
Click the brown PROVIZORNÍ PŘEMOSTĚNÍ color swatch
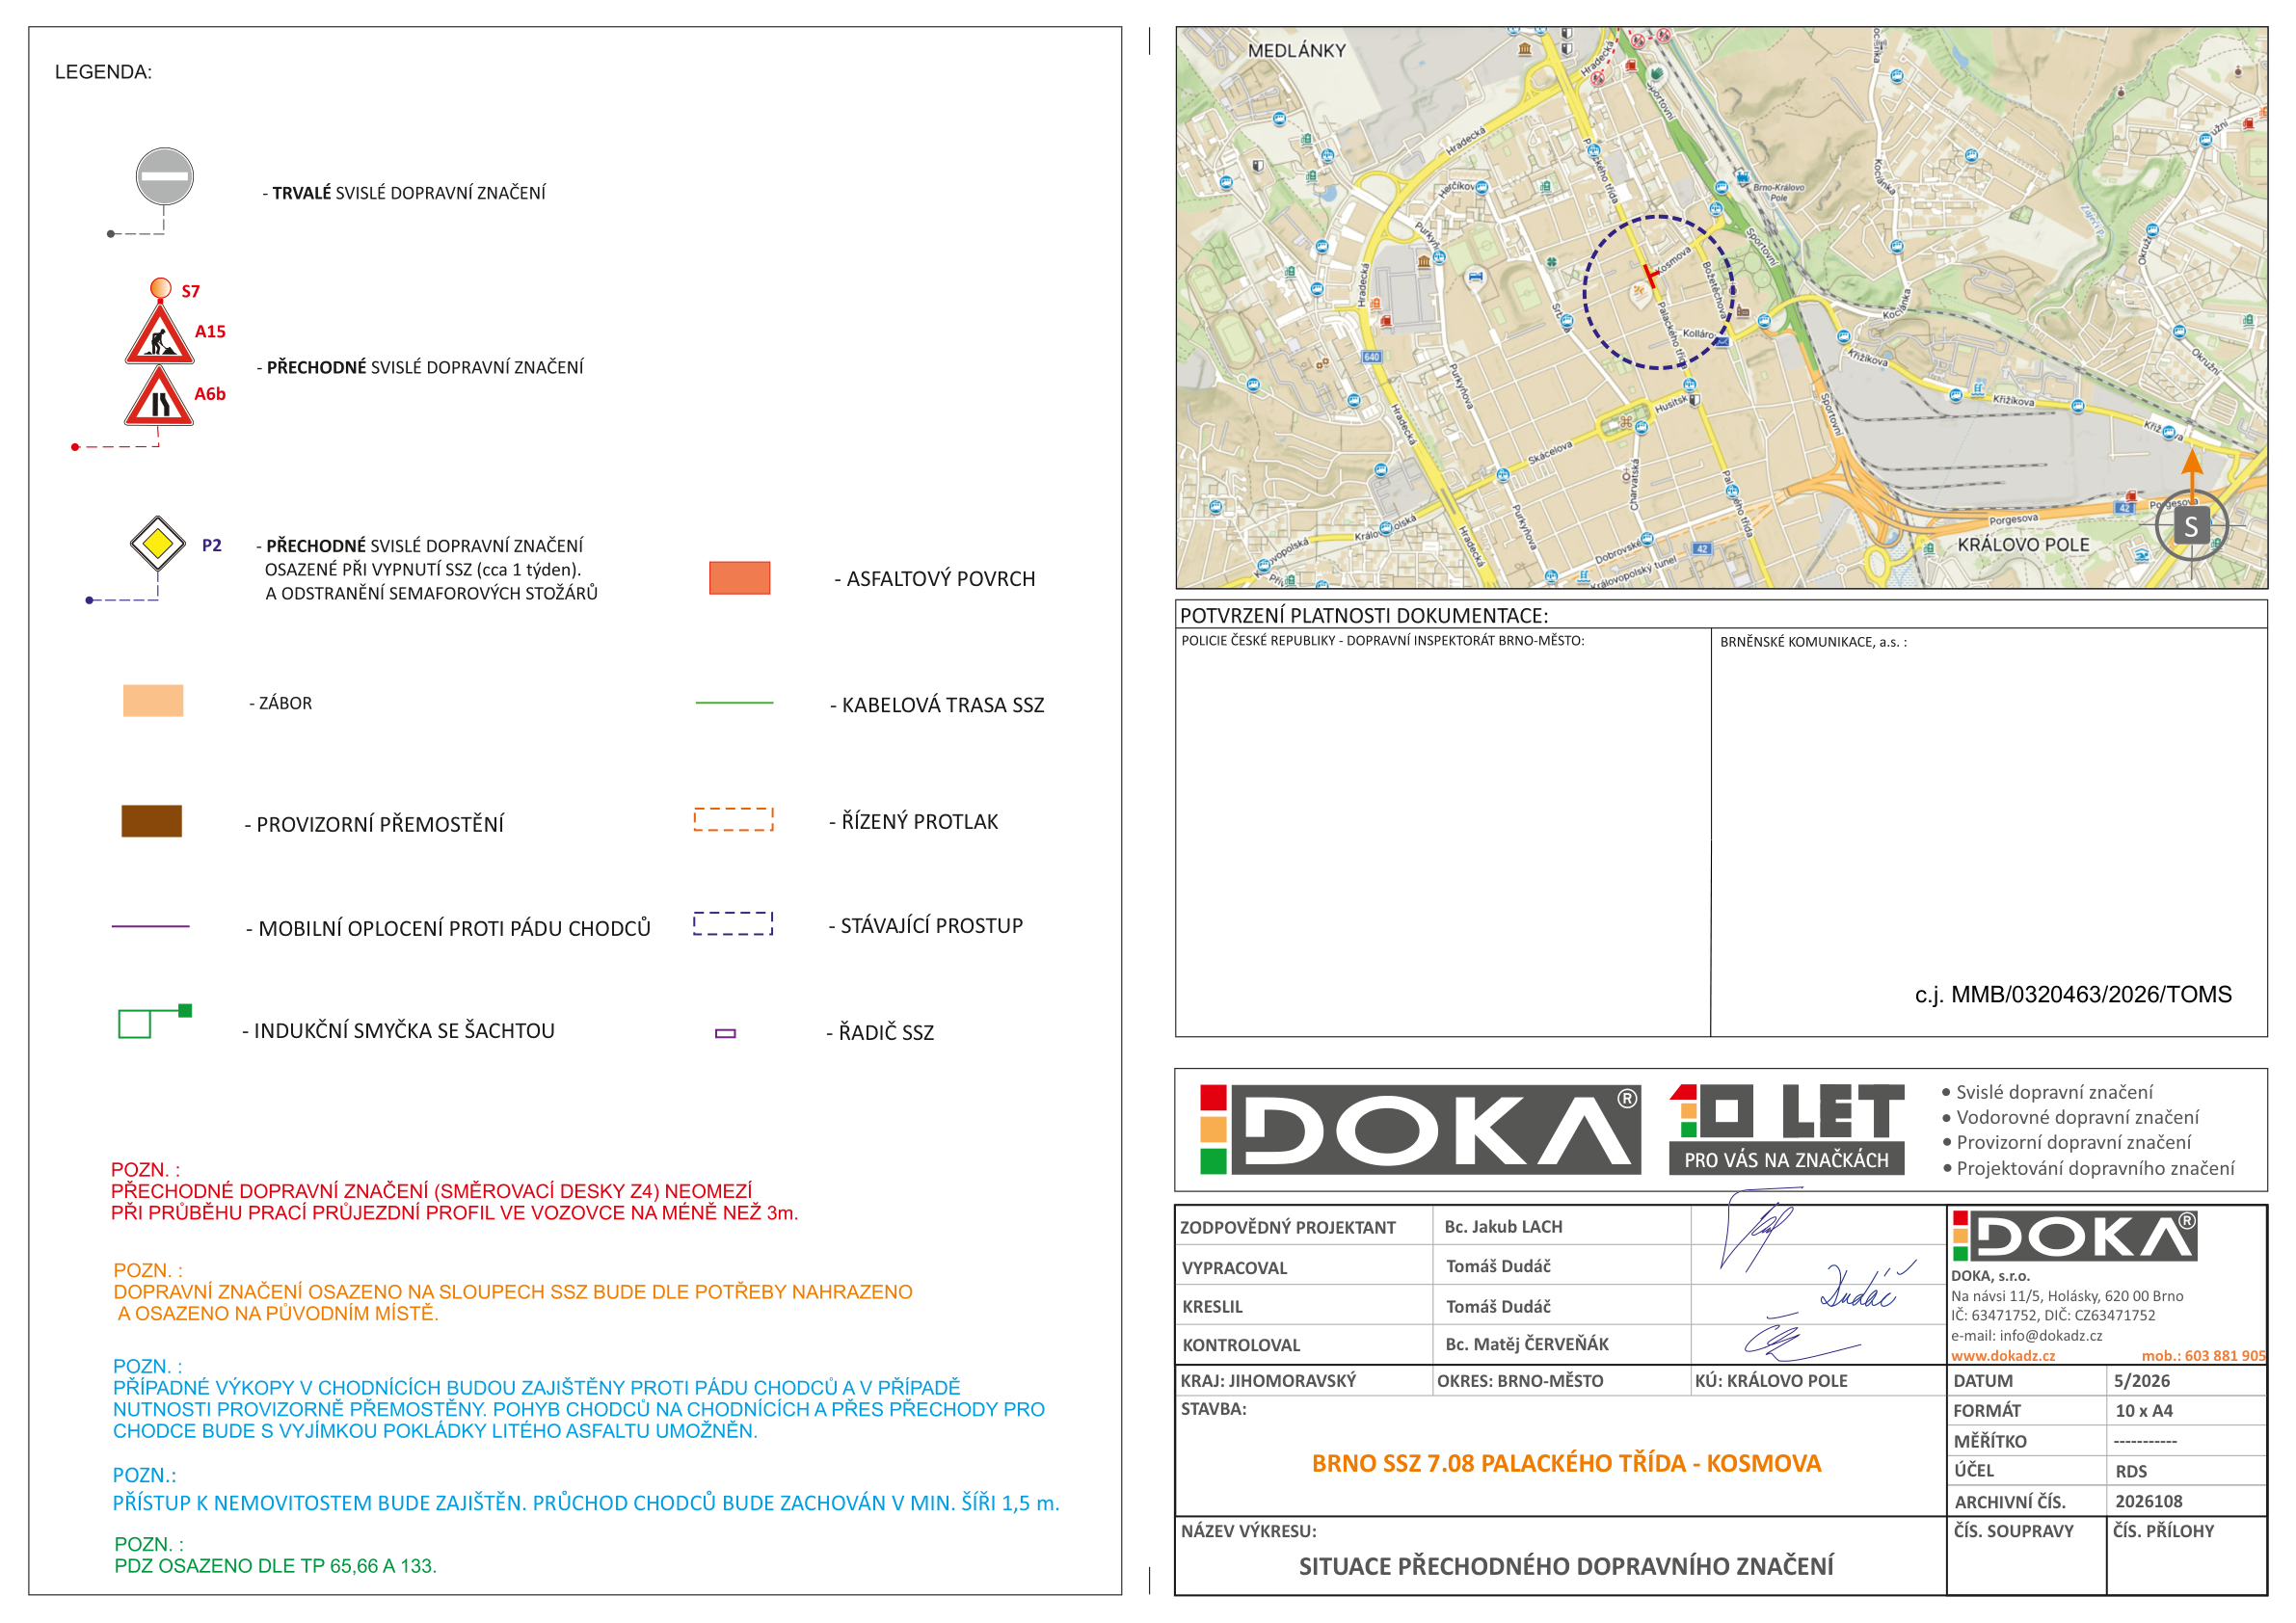[152, 821]
